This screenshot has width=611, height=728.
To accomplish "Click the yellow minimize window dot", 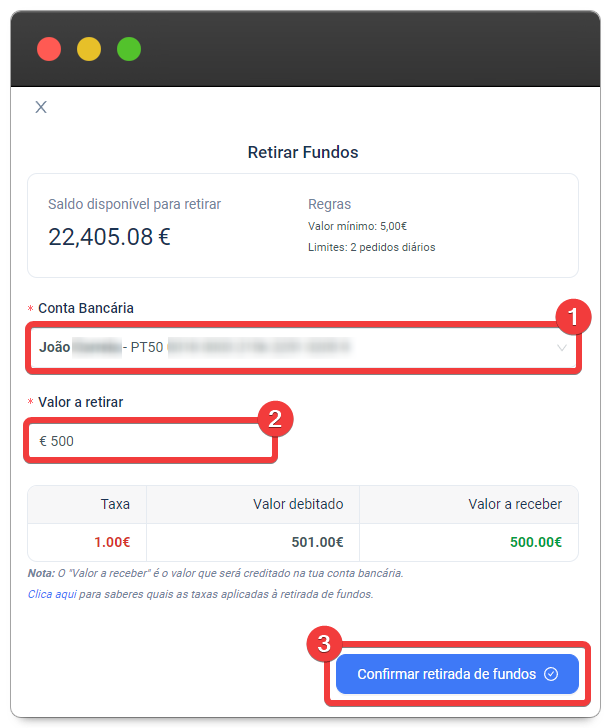I will click(x=89, y=49).
